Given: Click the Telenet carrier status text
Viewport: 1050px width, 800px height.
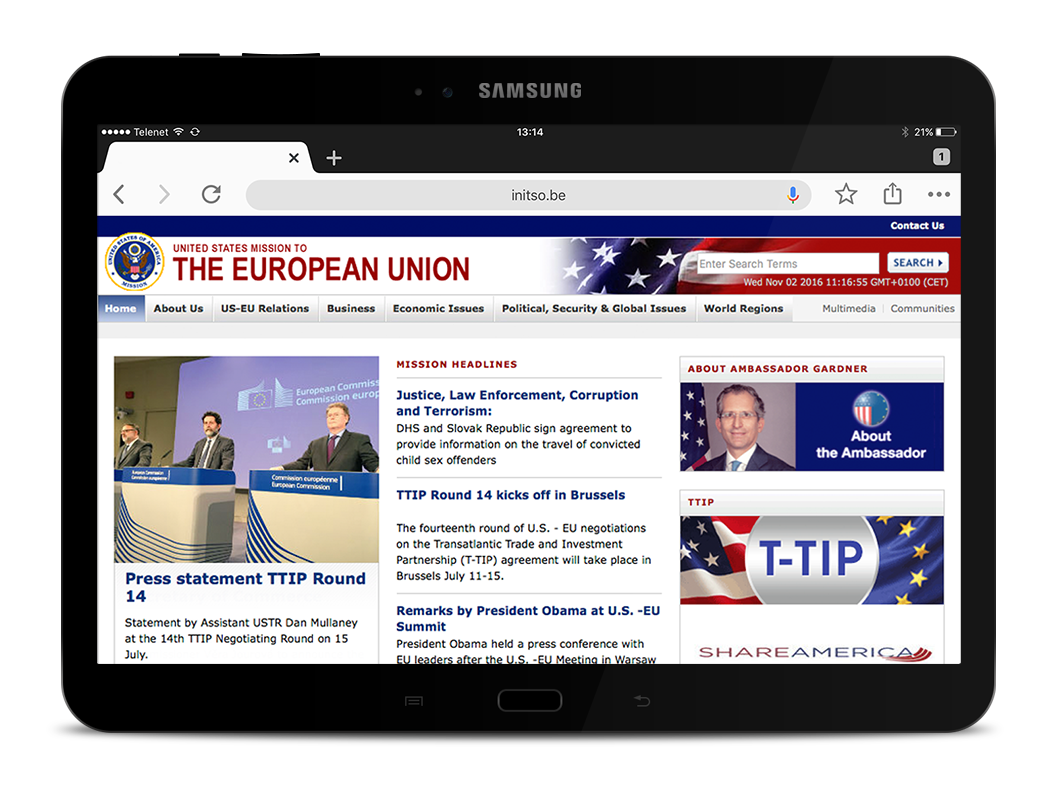Looking at the screenshot, I should 151,133.
